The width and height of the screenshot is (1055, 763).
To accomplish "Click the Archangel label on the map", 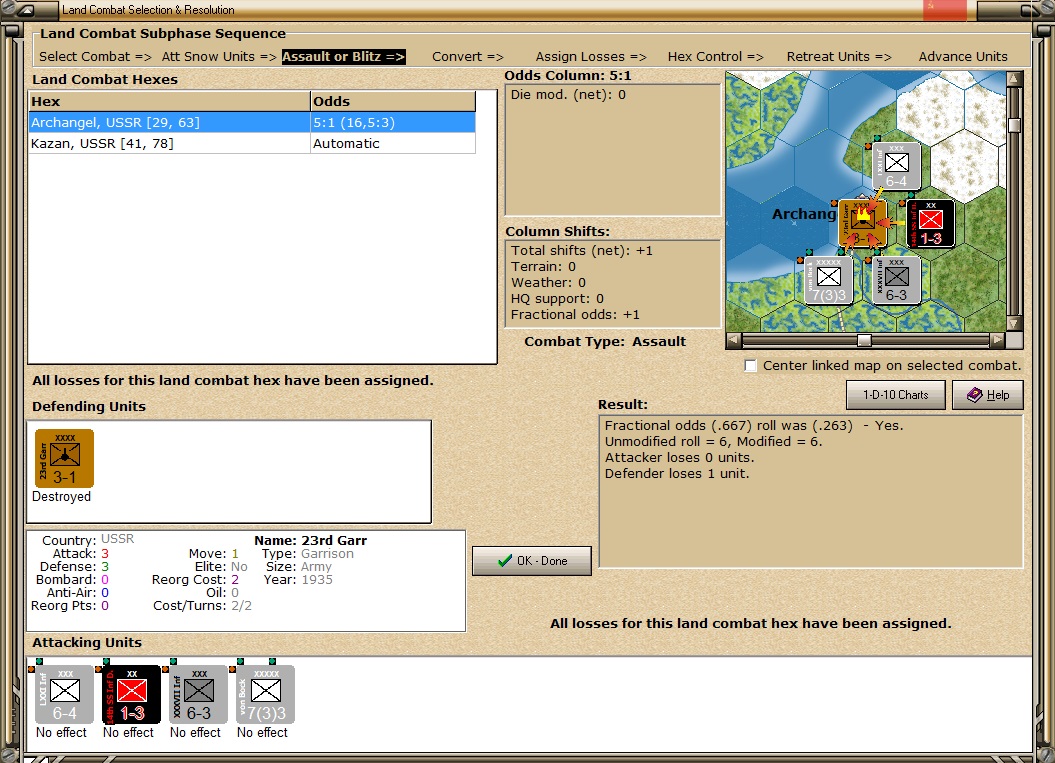I will coord(803,214).
